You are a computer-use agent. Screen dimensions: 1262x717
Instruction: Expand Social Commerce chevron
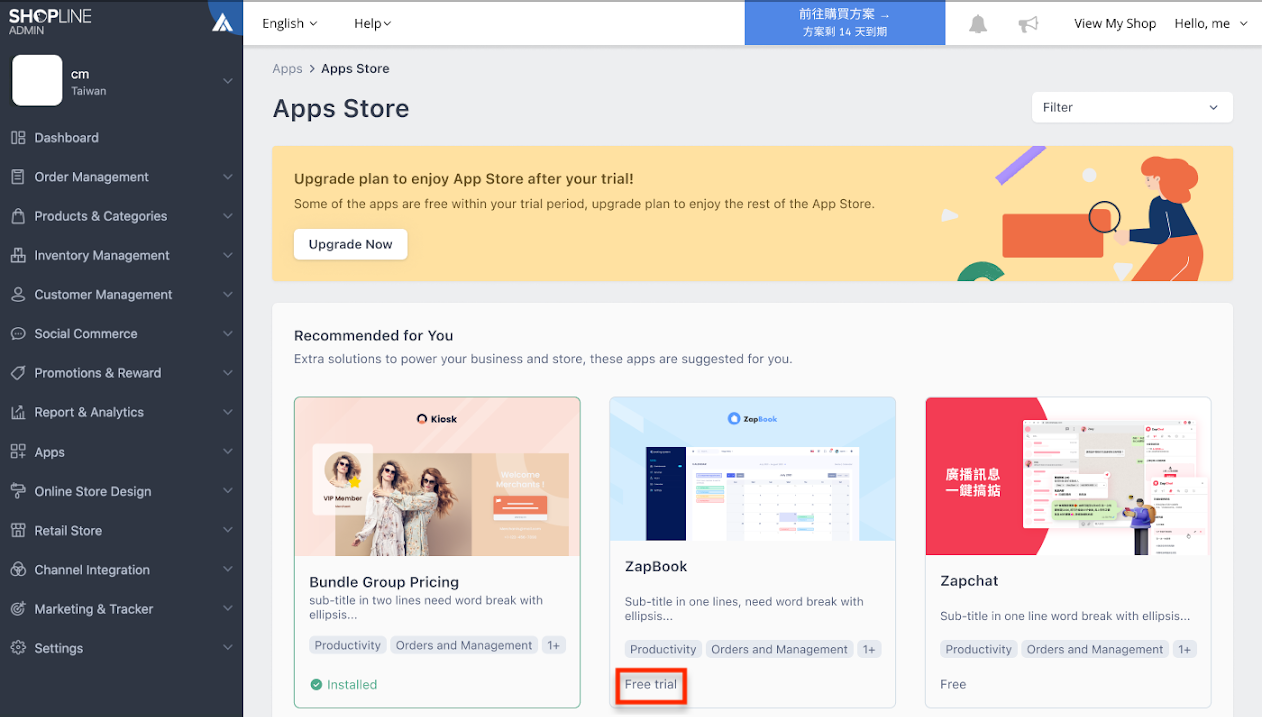click(228, 334)
